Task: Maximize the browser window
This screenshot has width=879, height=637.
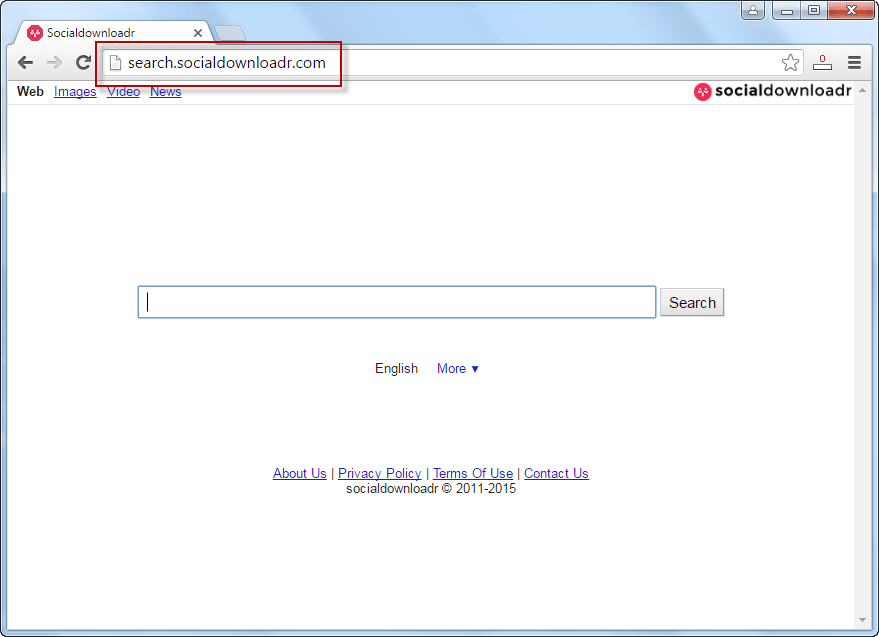Action: tap(814, 10)
